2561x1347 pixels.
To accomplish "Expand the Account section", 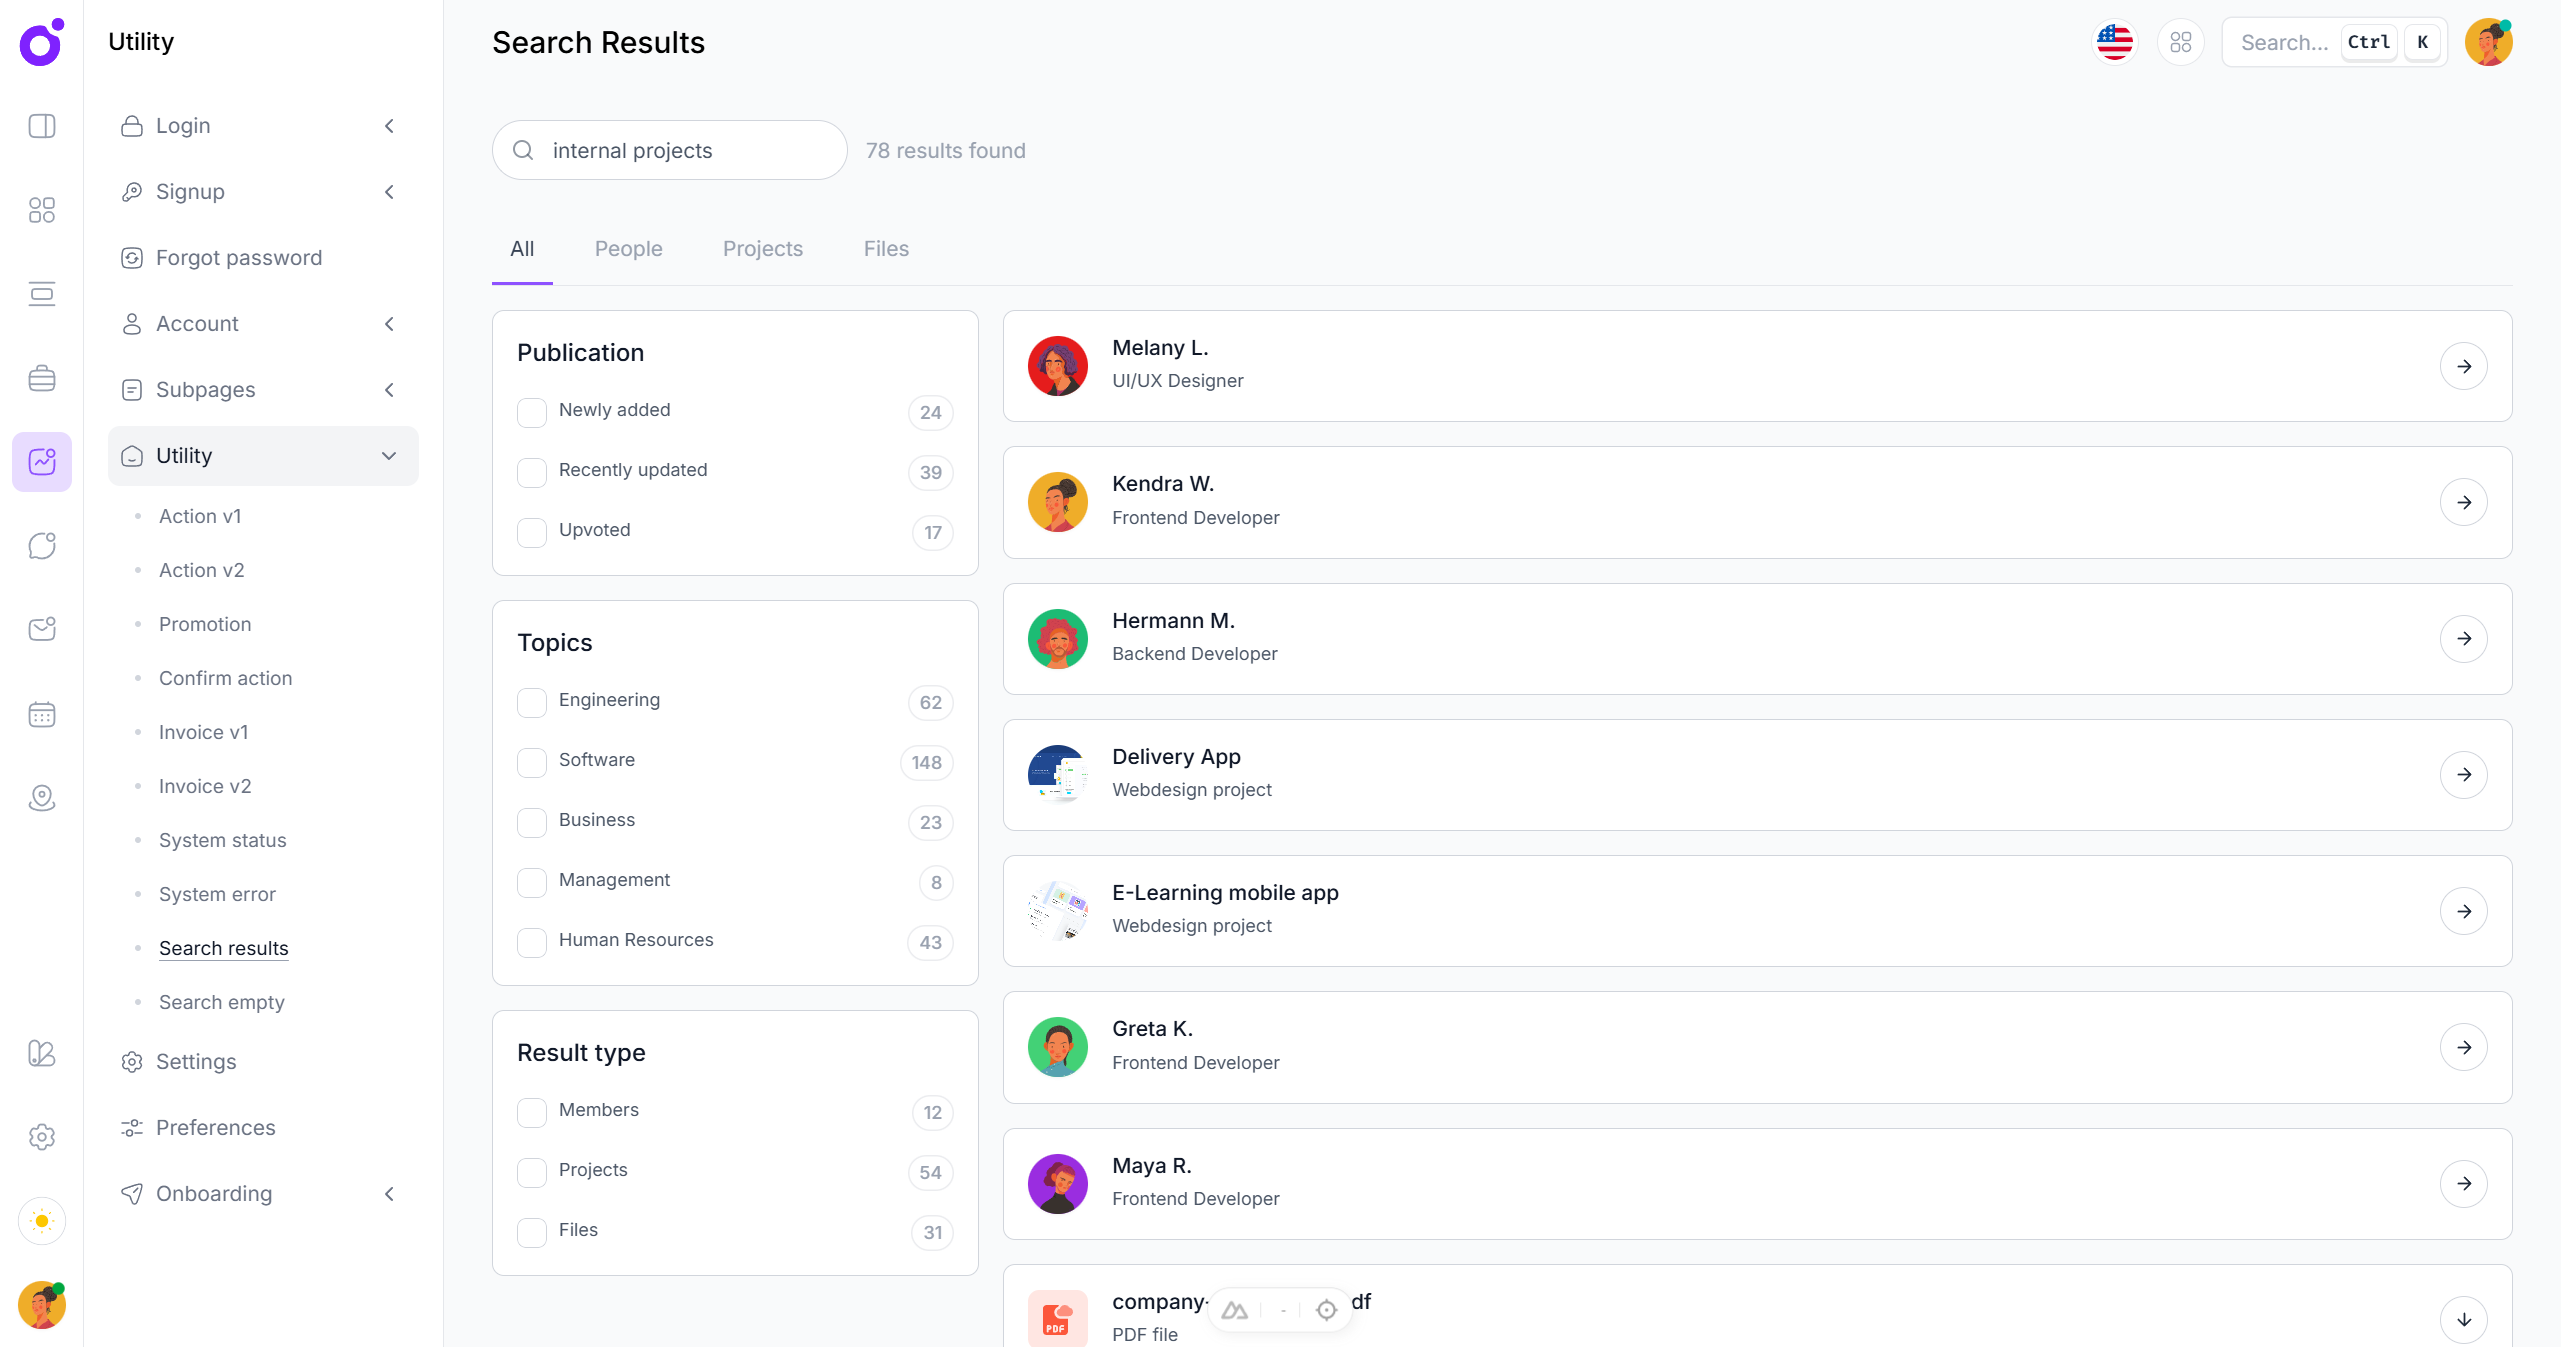I will tap(389, 324).
